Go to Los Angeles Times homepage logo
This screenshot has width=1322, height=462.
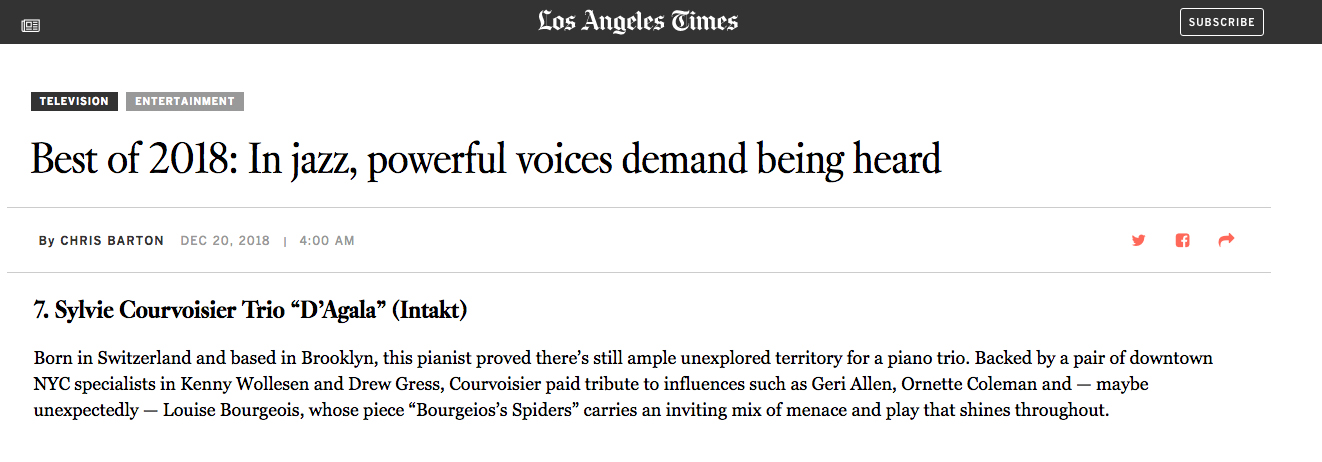point(638,21)
